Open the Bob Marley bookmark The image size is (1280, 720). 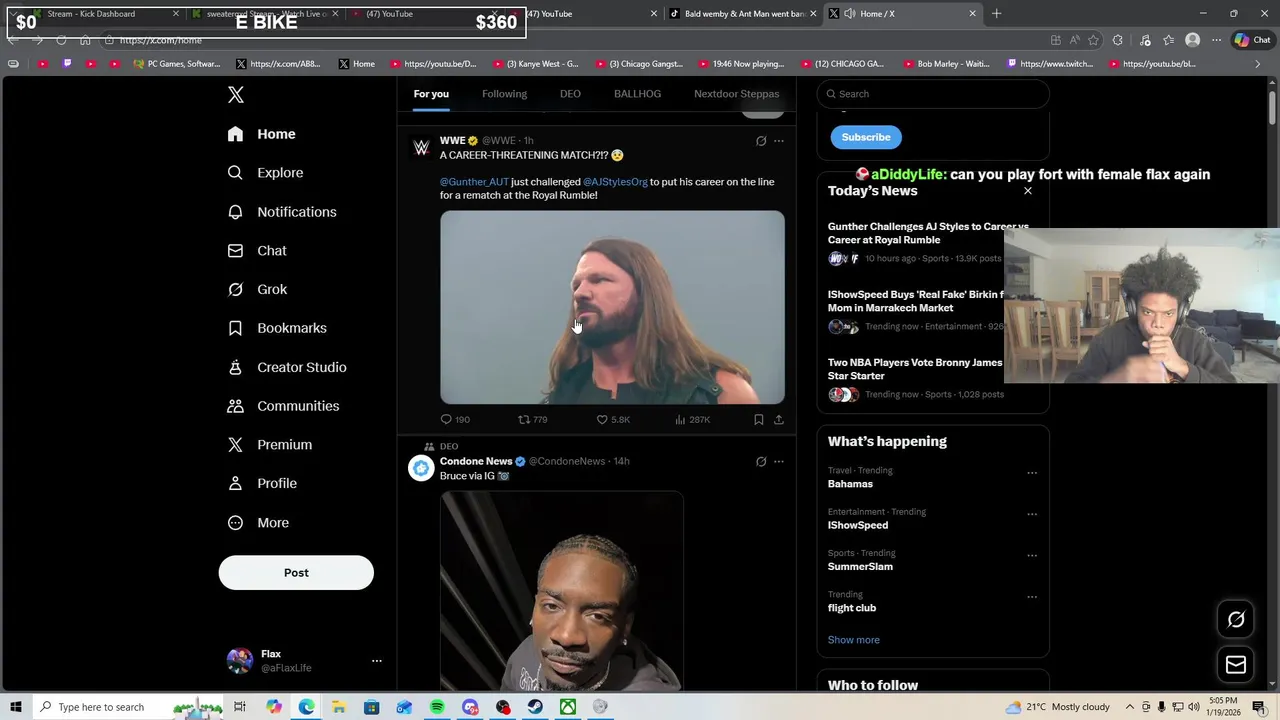(x=945, y=64)
